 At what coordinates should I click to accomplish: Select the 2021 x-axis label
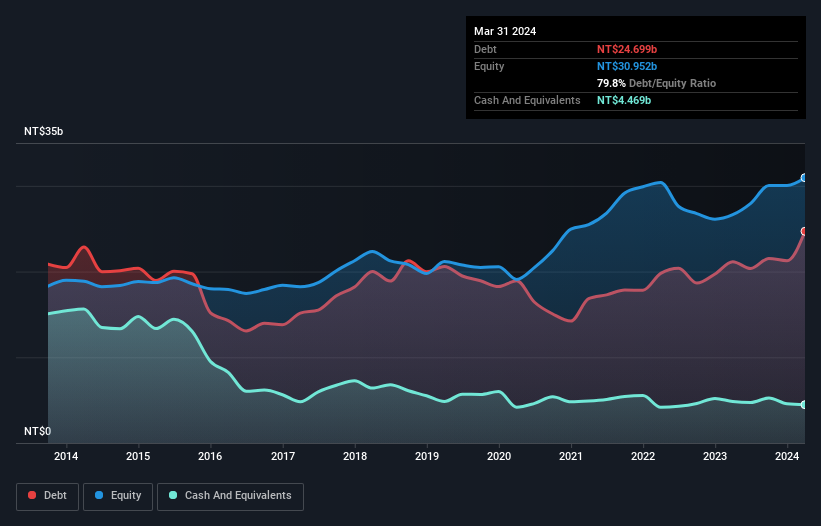[571, 456]
